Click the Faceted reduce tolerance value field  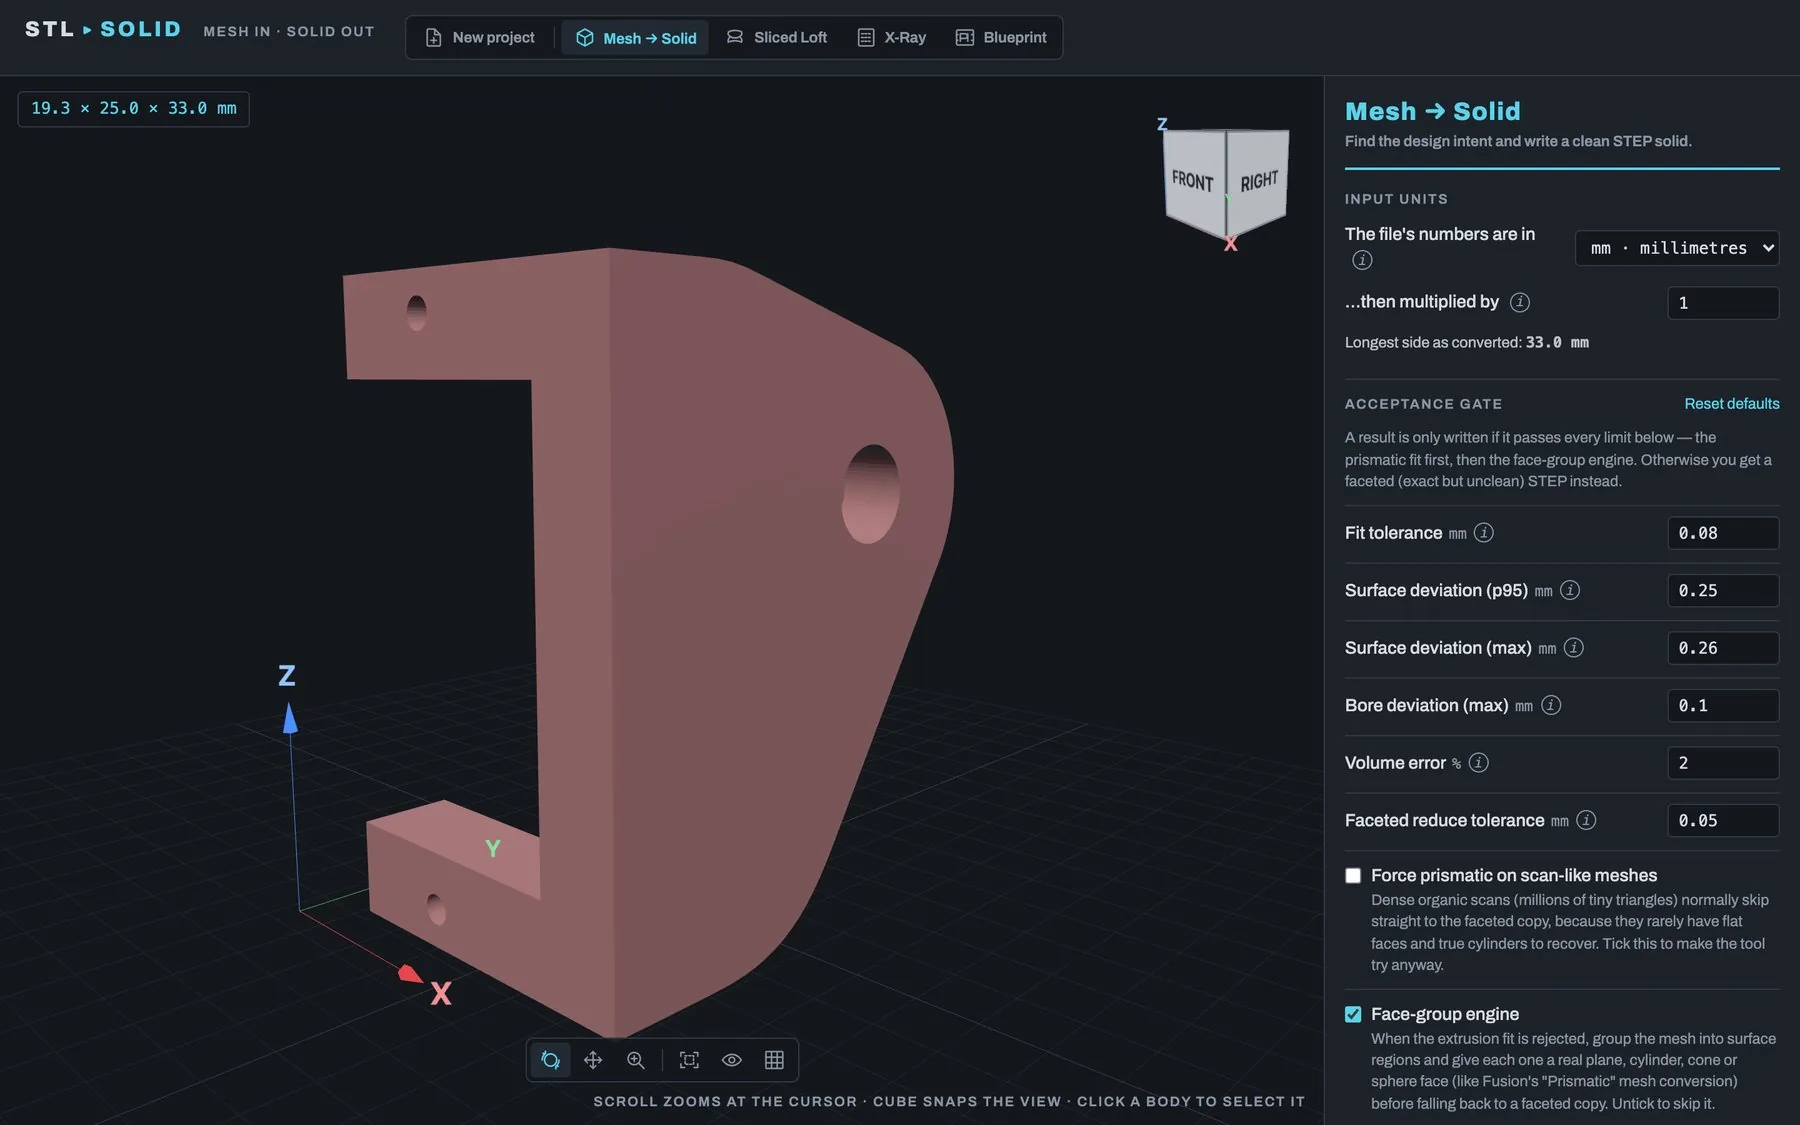1723,821
